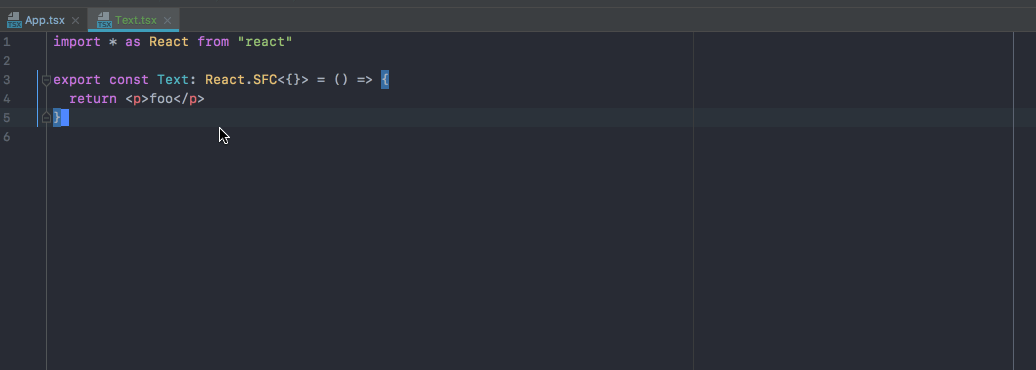1036x370 pixels.
Task: Place cursor on the "react" string
Action: click(x=265, y=42)
